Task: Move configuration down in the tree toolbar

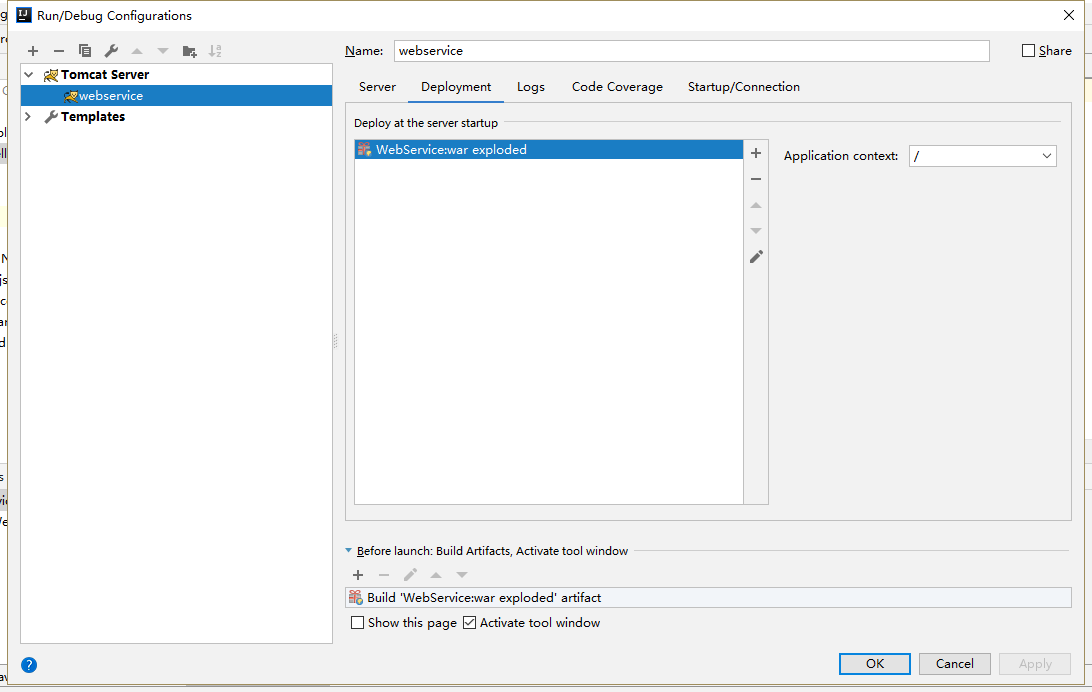Action: tap(163, 51)
